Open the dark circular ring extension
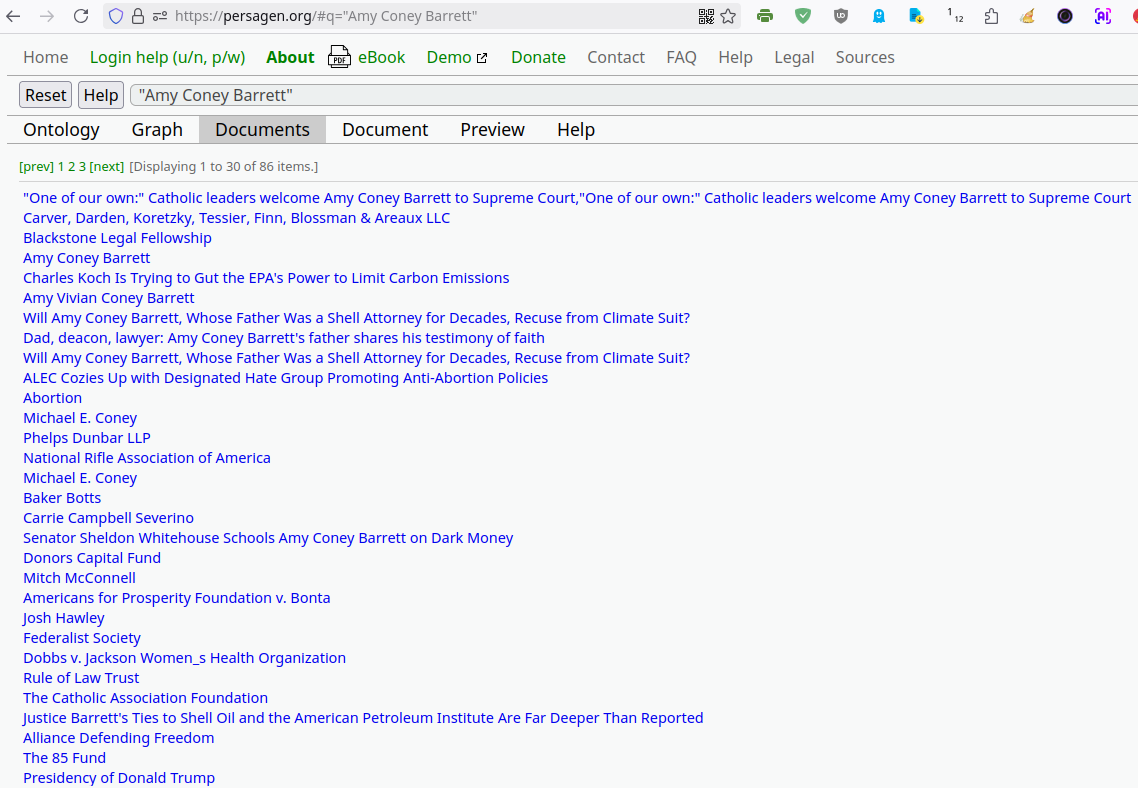1138x788 pixels. [1065, 16]
